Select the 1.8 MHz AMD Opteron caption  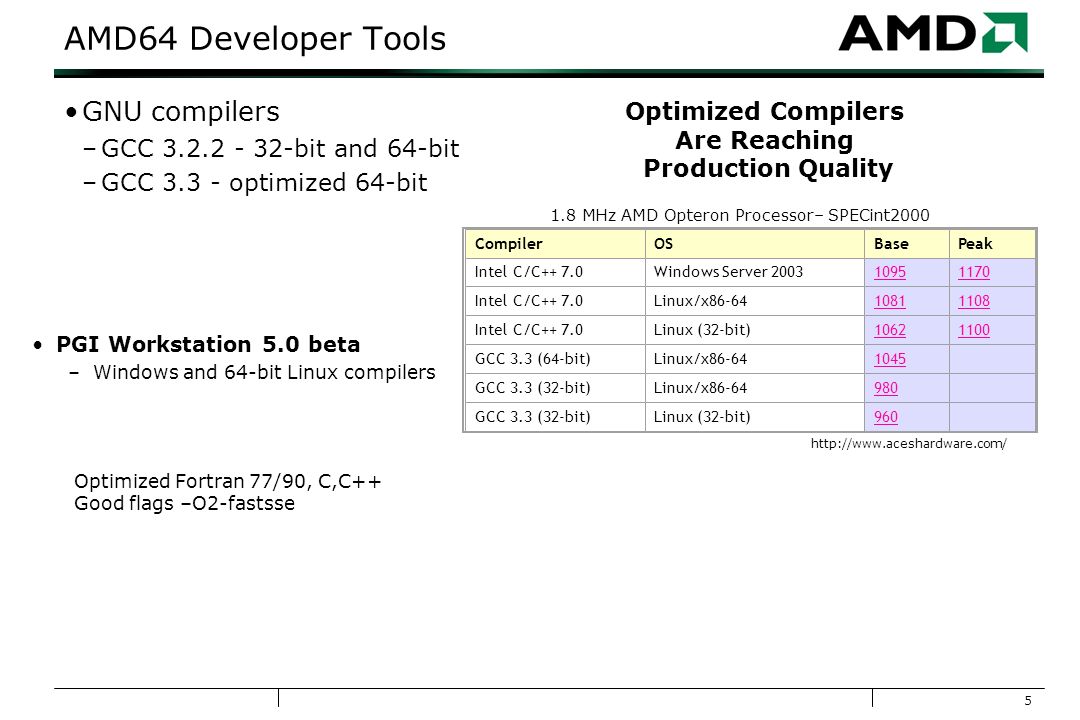click(x=740, y=216)
